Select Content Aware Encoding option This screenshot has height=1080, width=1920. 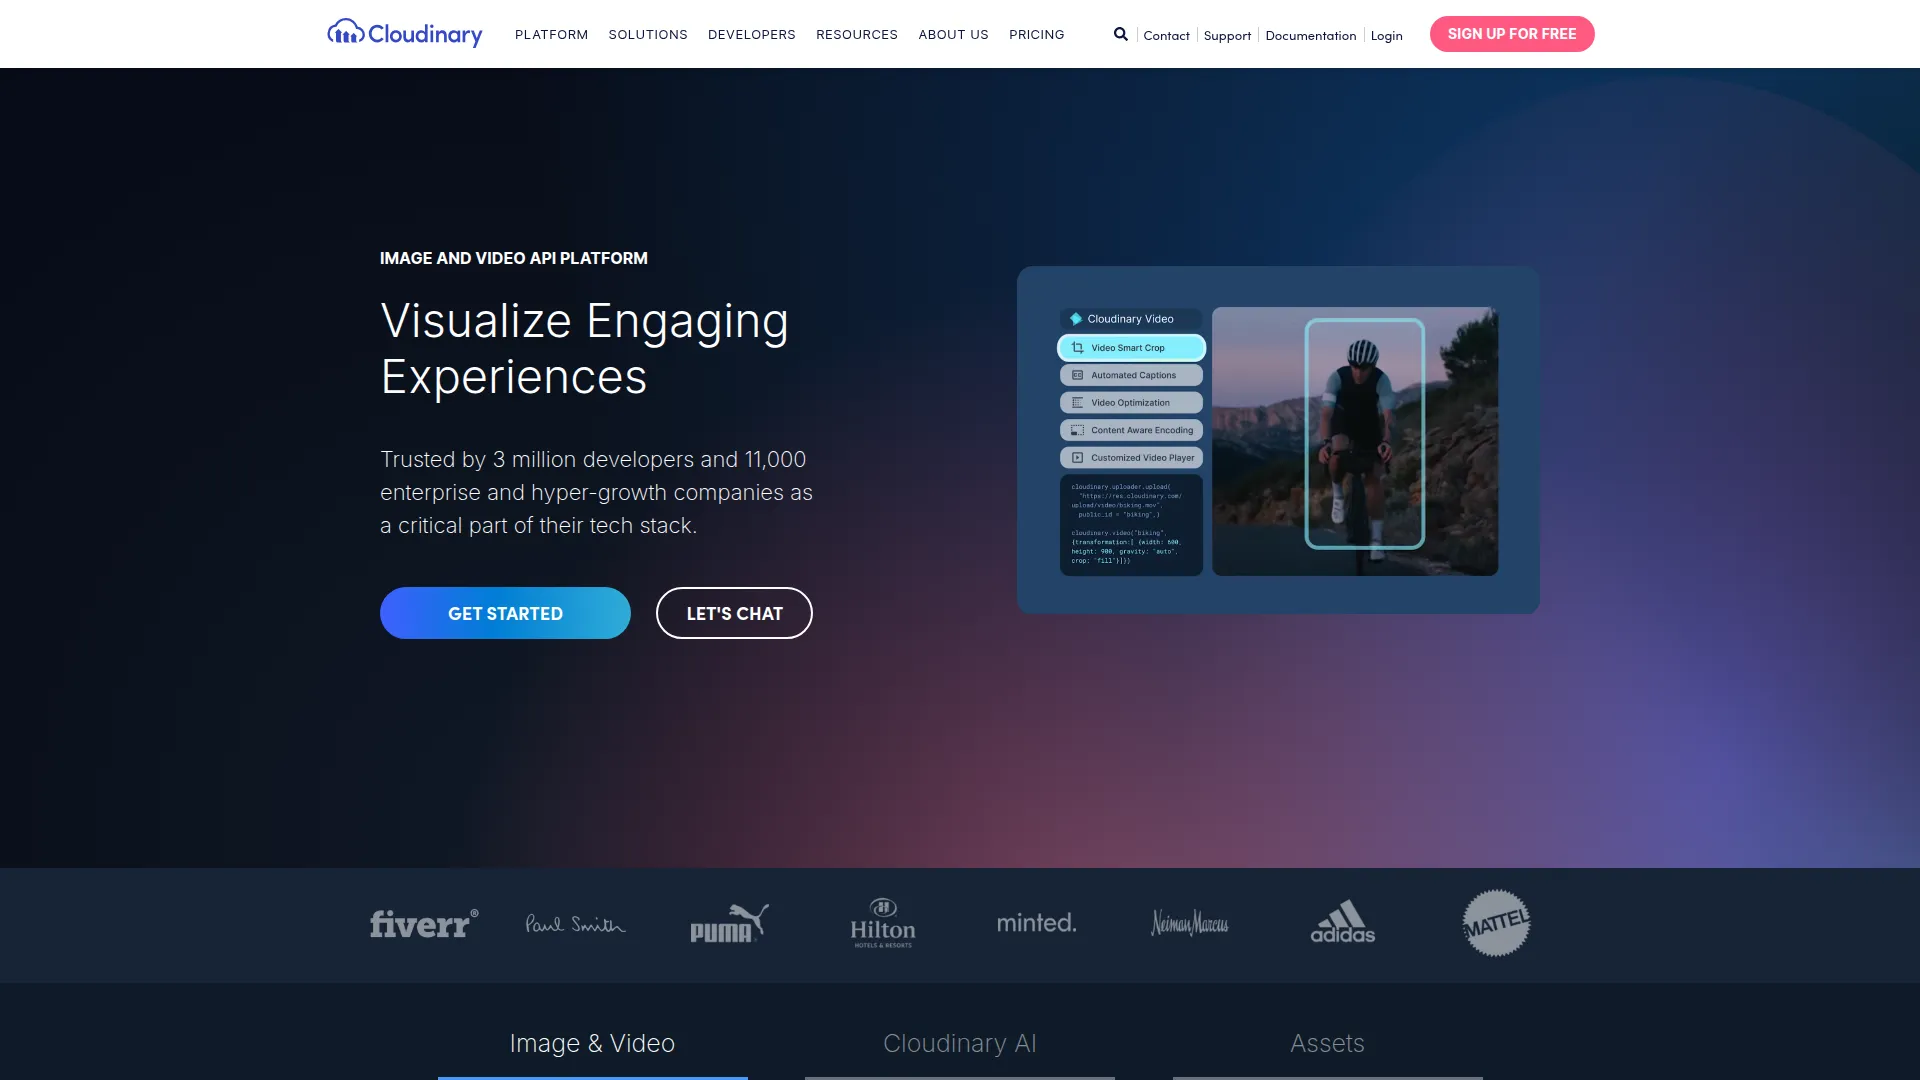pos(1131,430)
